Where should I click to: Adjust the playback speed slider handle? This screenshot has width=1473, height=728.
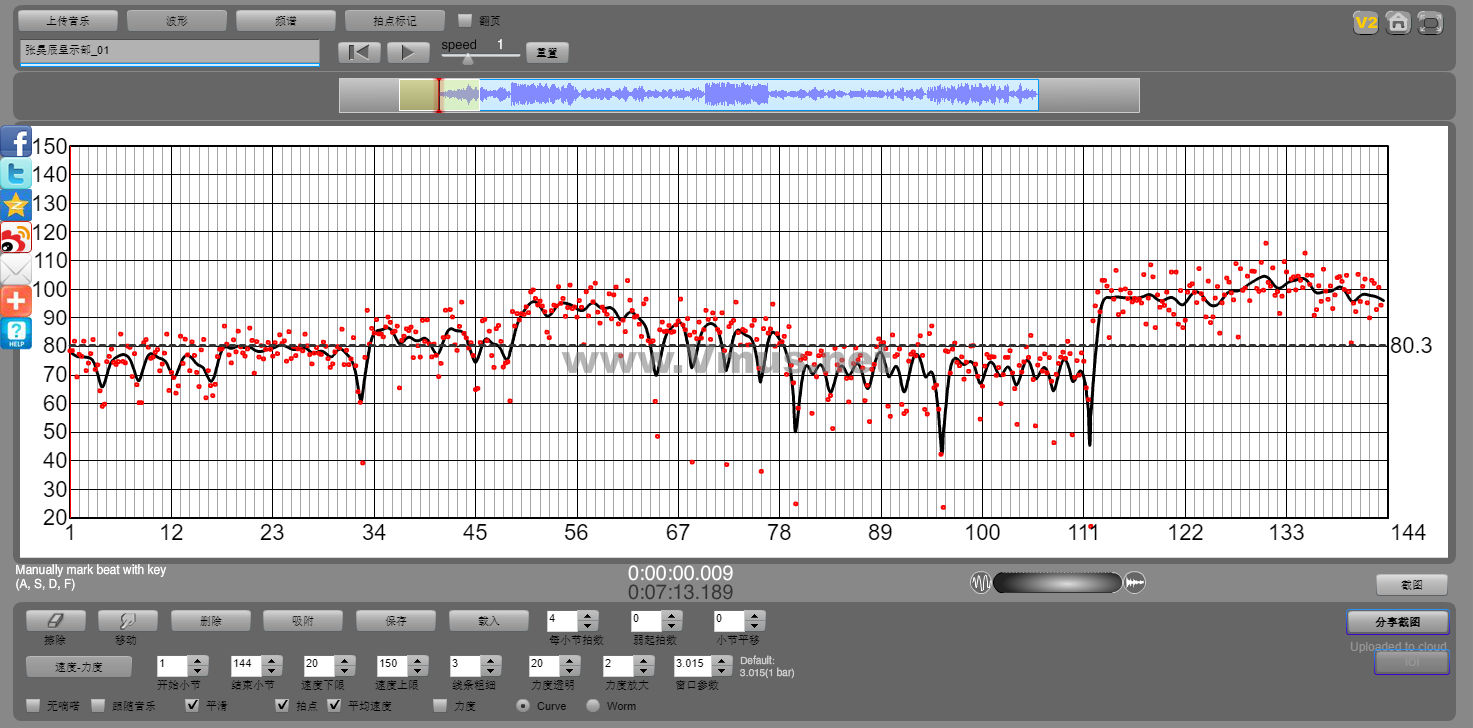pyautogui.click(x=467, y=59)
